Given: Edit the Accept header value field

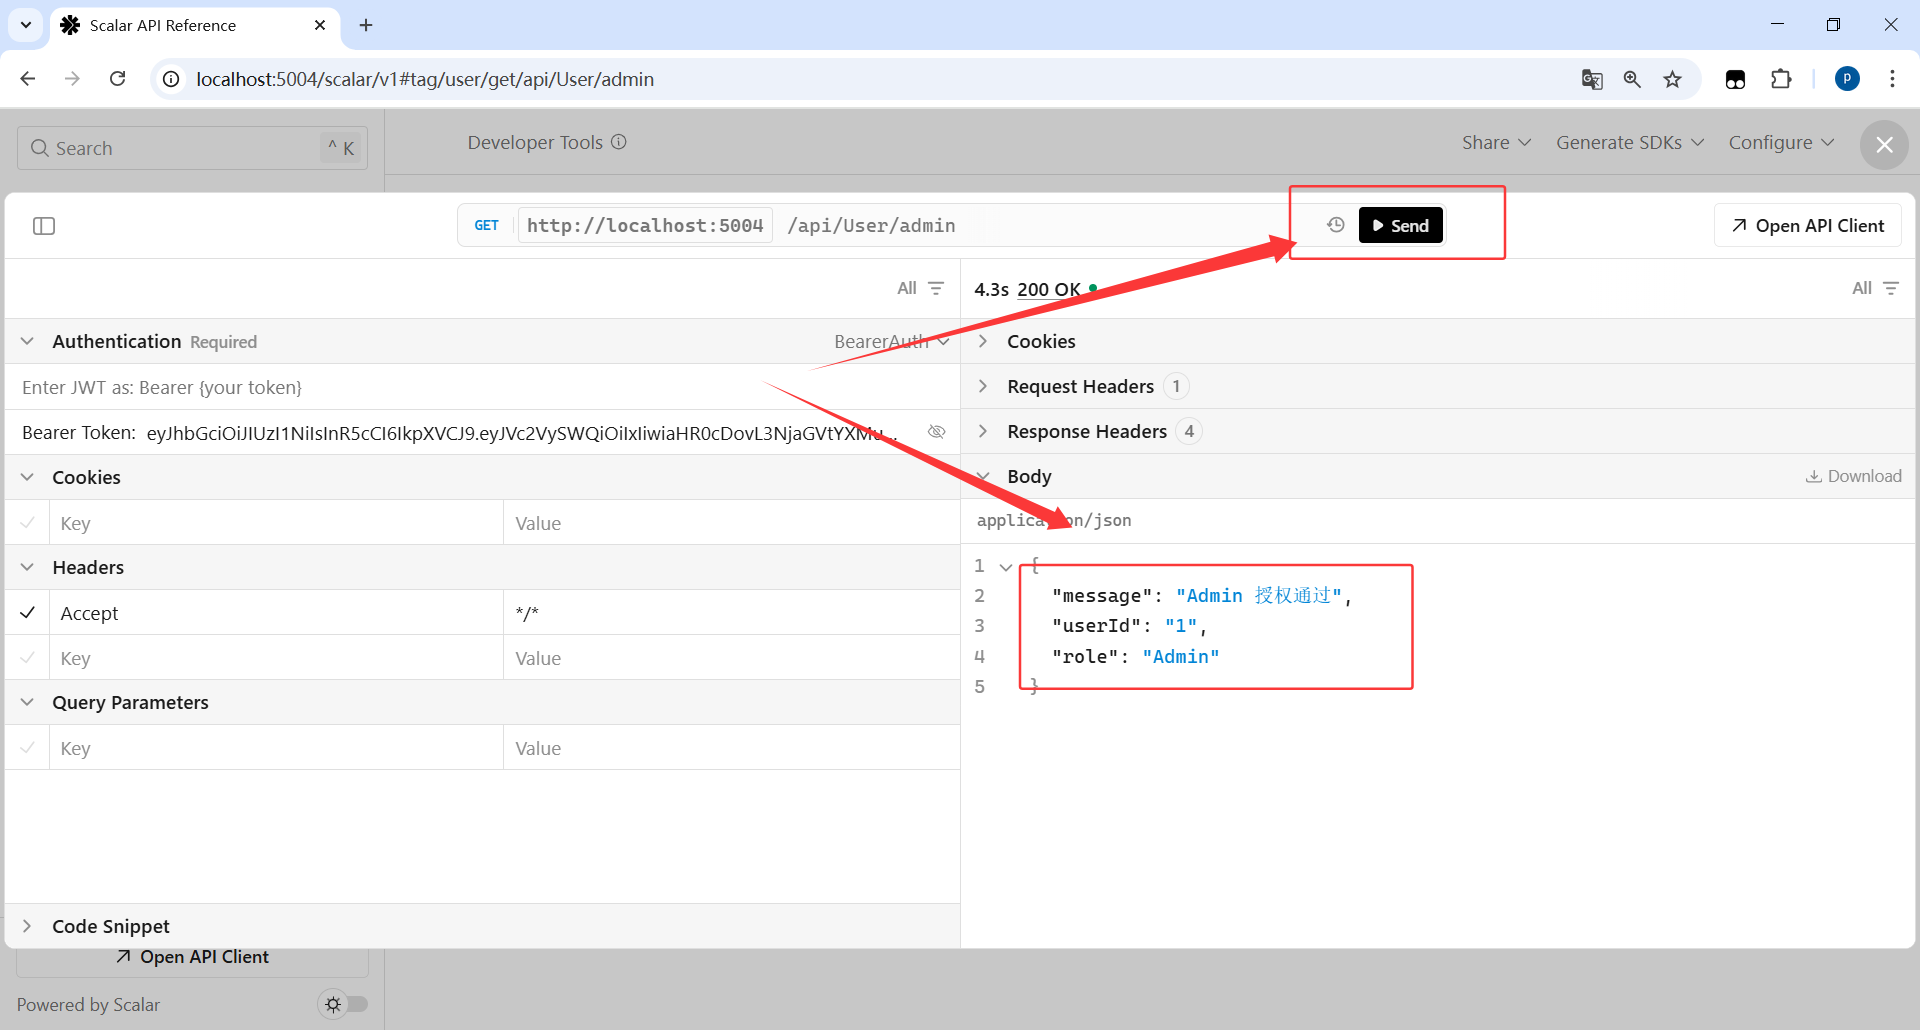Looking at the screenshot, I should [x=731, y=612].
